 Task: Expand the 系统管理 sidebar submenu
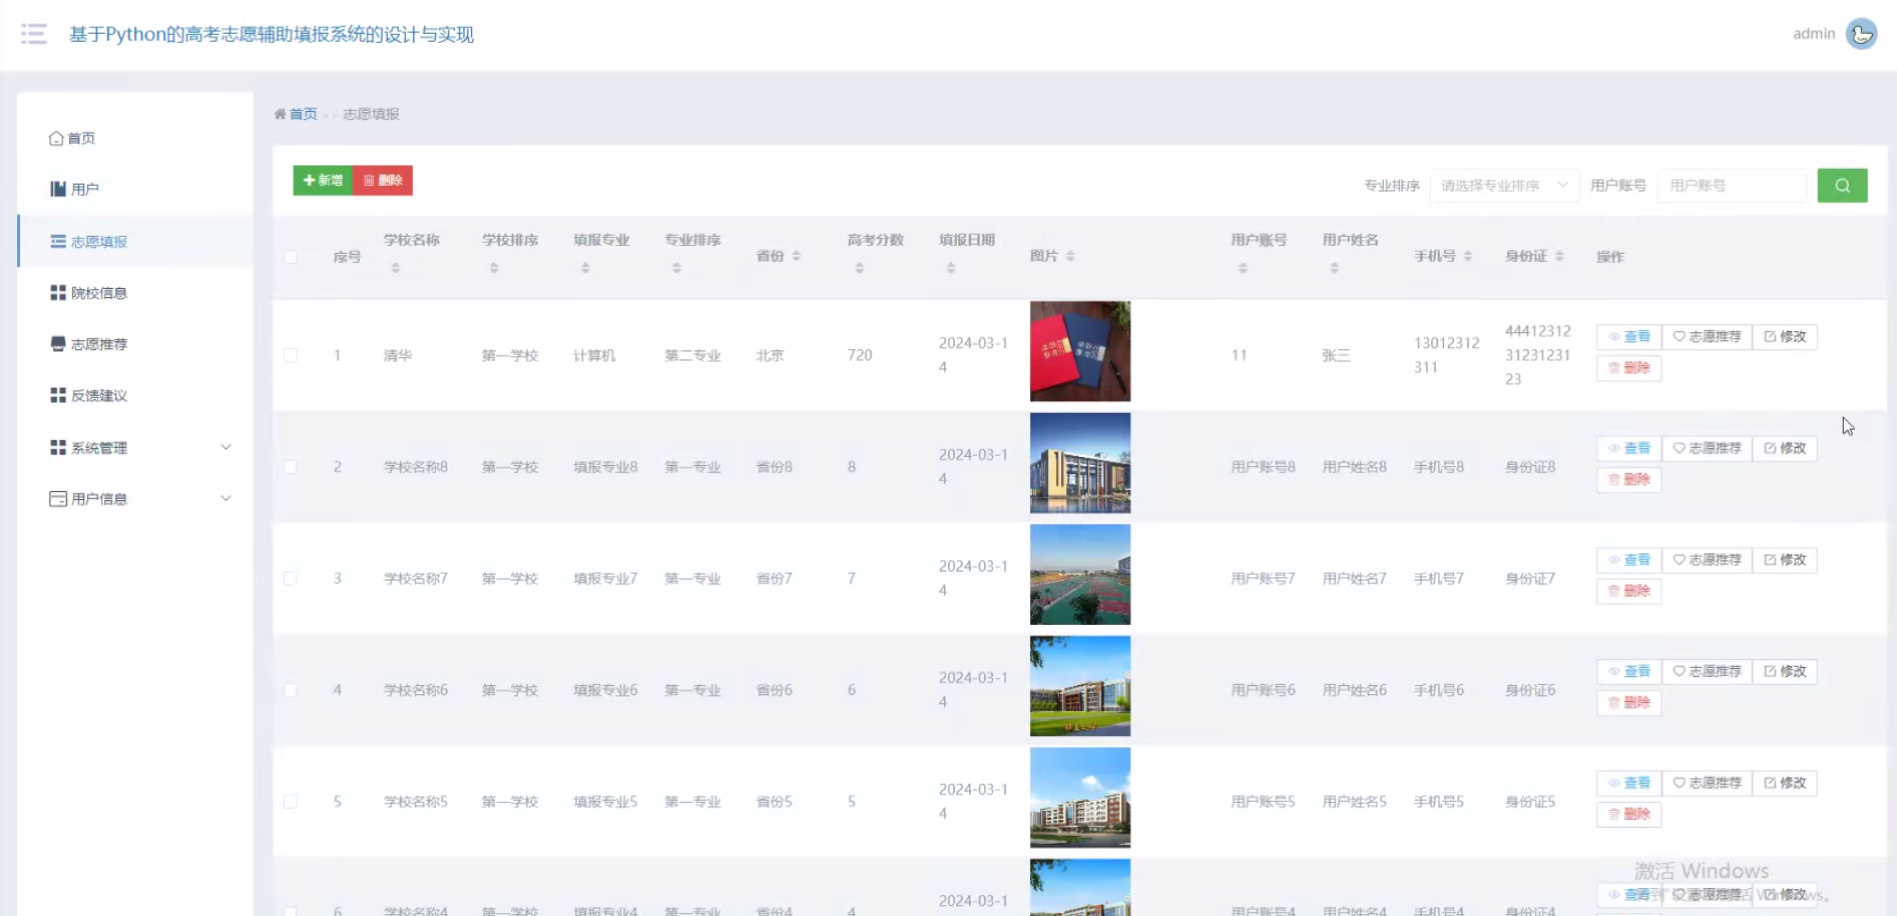pyautogui.click(x=135, y=447)
